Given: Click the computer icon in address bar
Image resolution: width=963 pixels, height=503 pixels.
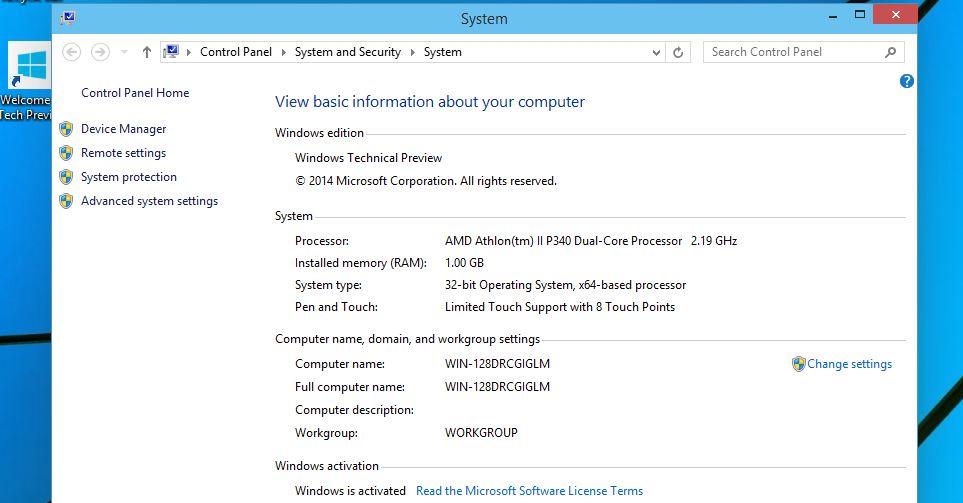Looking at the screenshot, I should 171,52.
